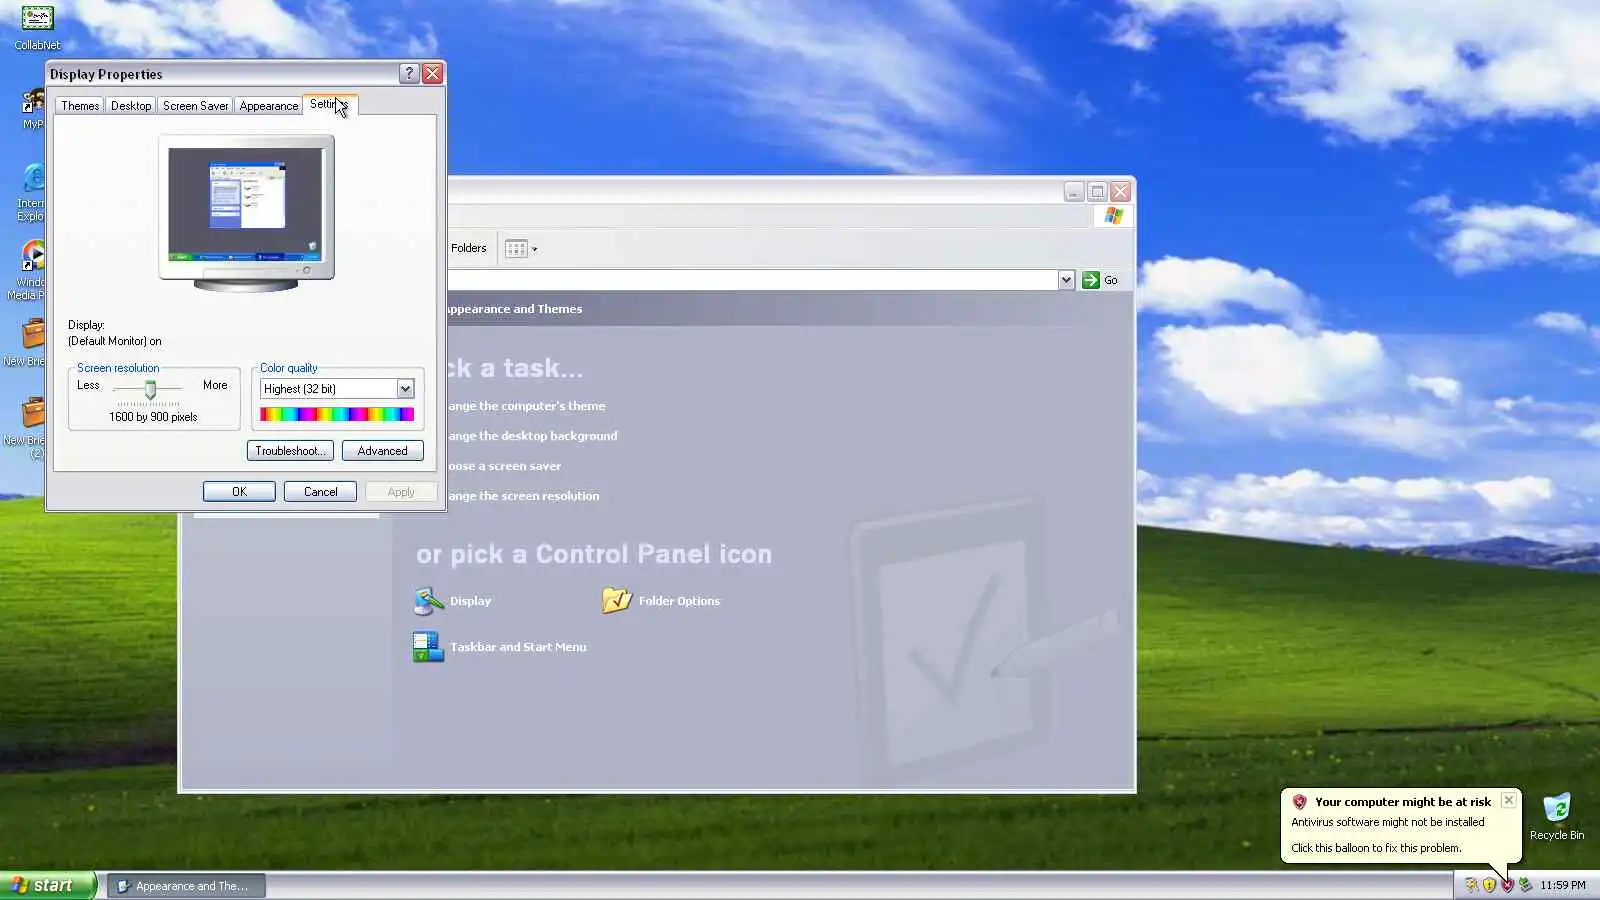Click the monitor preview image
The width and height of the screenshot is (1600, 900).
(246, 213)
